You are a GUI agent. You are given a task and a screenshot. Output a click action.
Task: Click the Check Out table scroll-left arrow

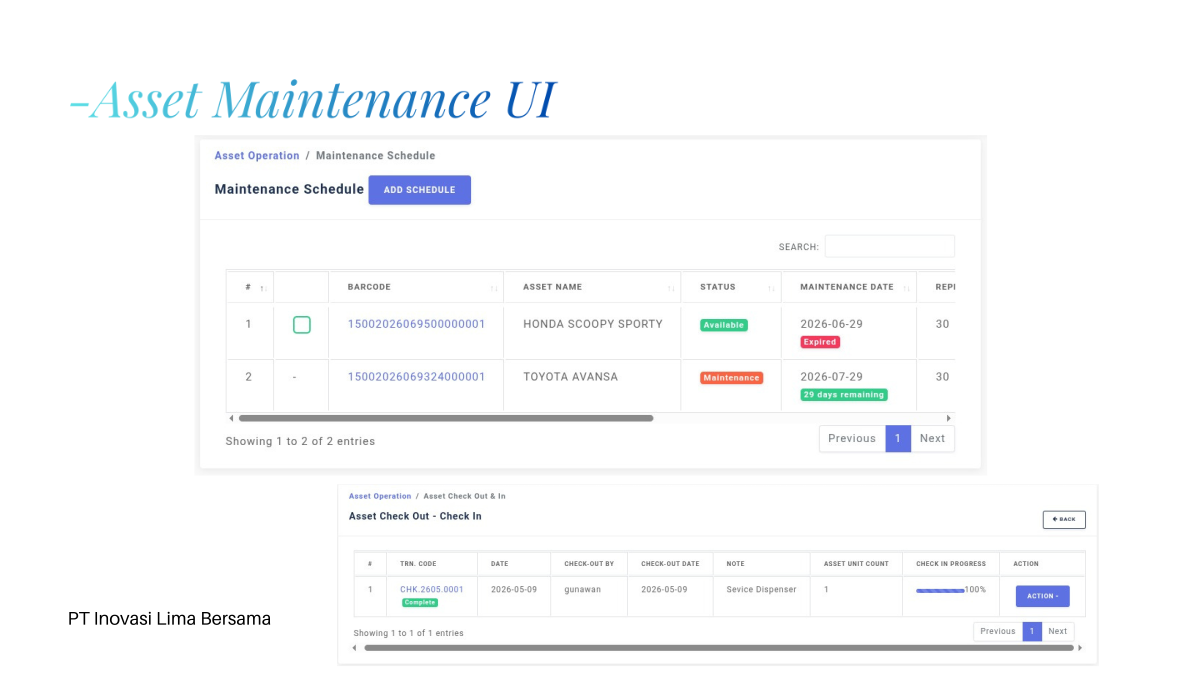click(356, 648)
